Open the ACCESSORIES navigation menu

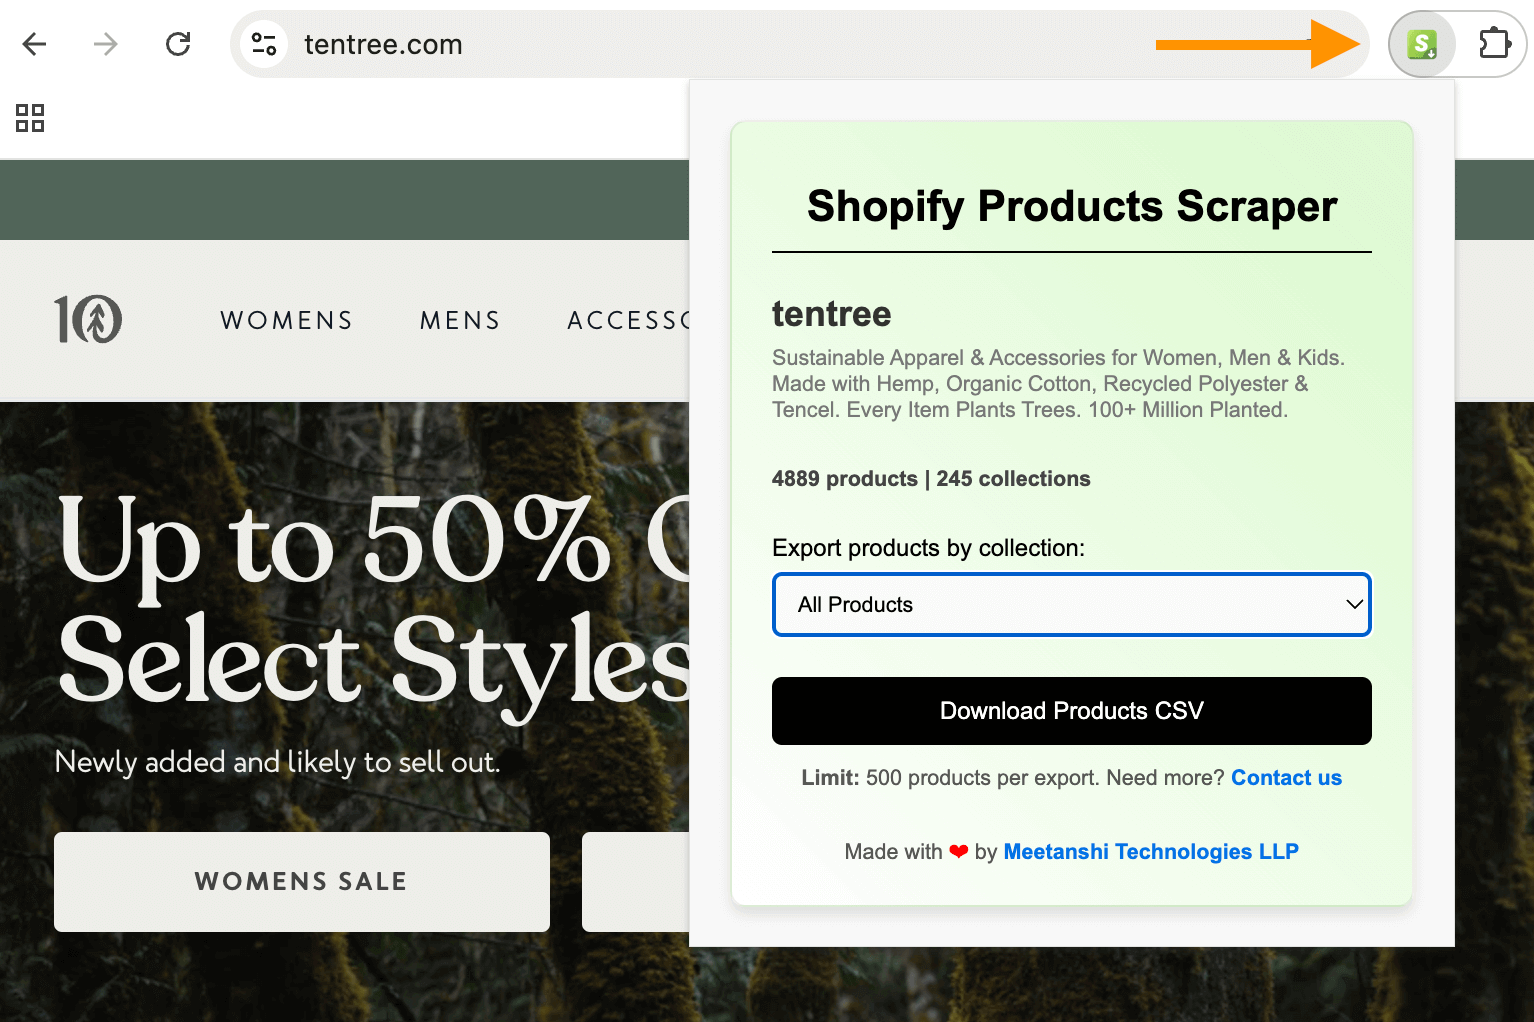[628, 320]
